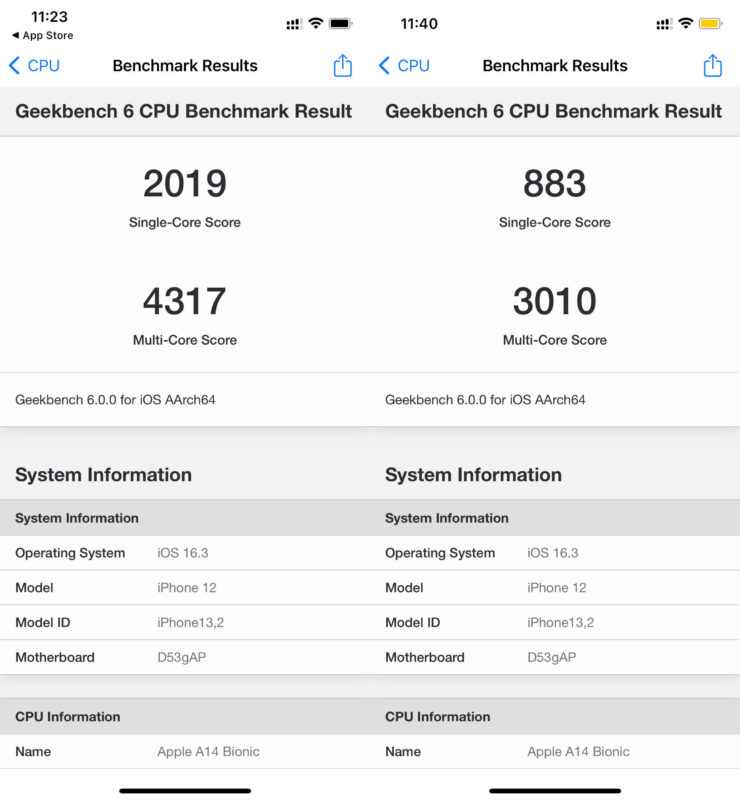Return to App Store via breadcrumb link

point(42,36)
